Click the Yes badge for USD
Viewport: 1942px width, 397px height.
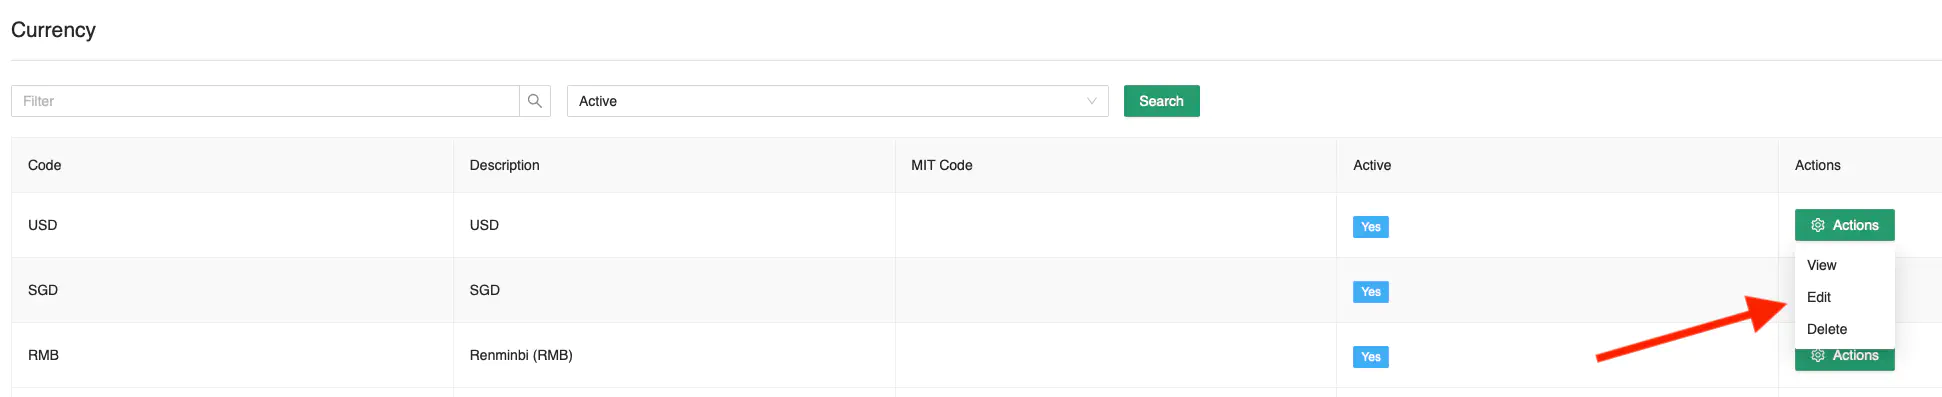pyautogui.click(x=1370, y=227)
